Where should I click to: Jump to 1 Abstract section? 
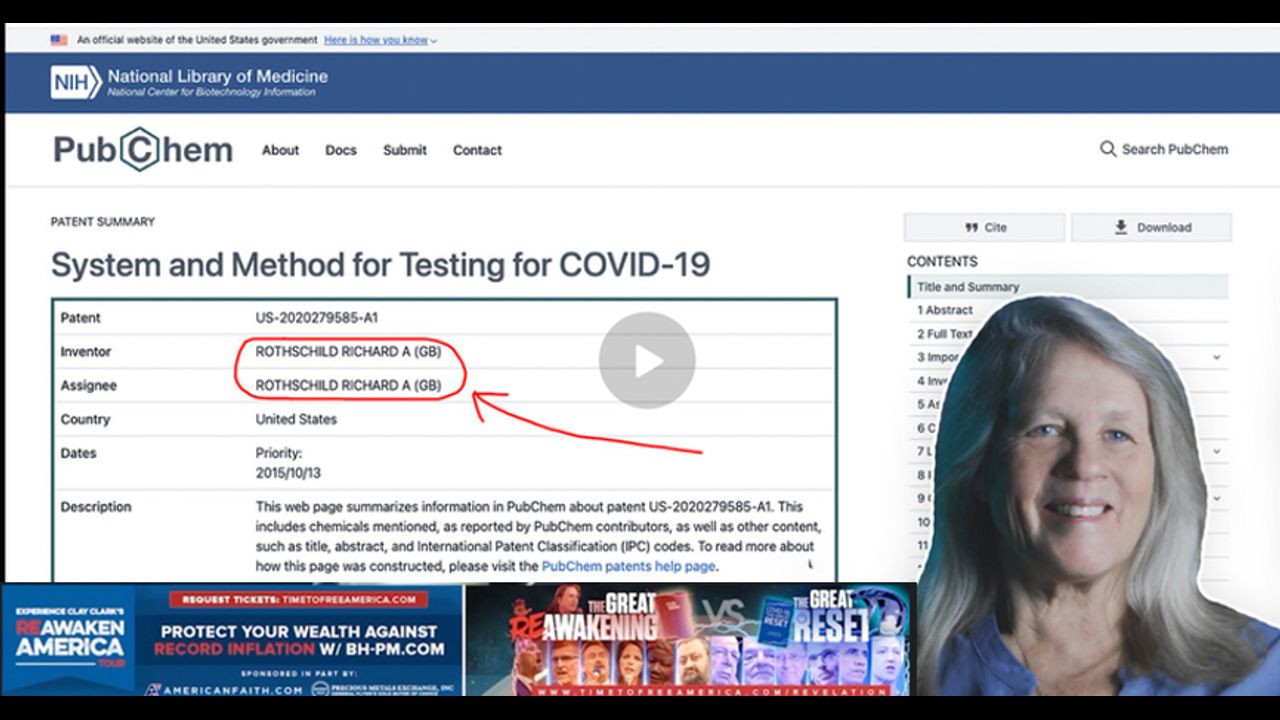[945, 310]
